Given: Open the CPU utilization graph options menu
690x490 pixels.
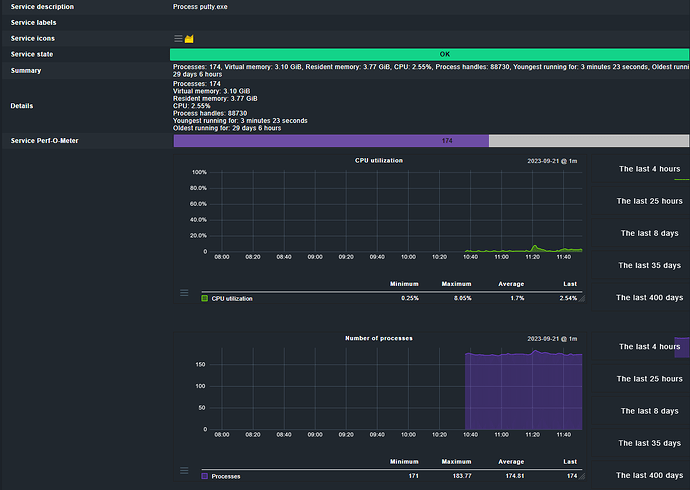Looking at the screenshot, I should pos(184,293).
